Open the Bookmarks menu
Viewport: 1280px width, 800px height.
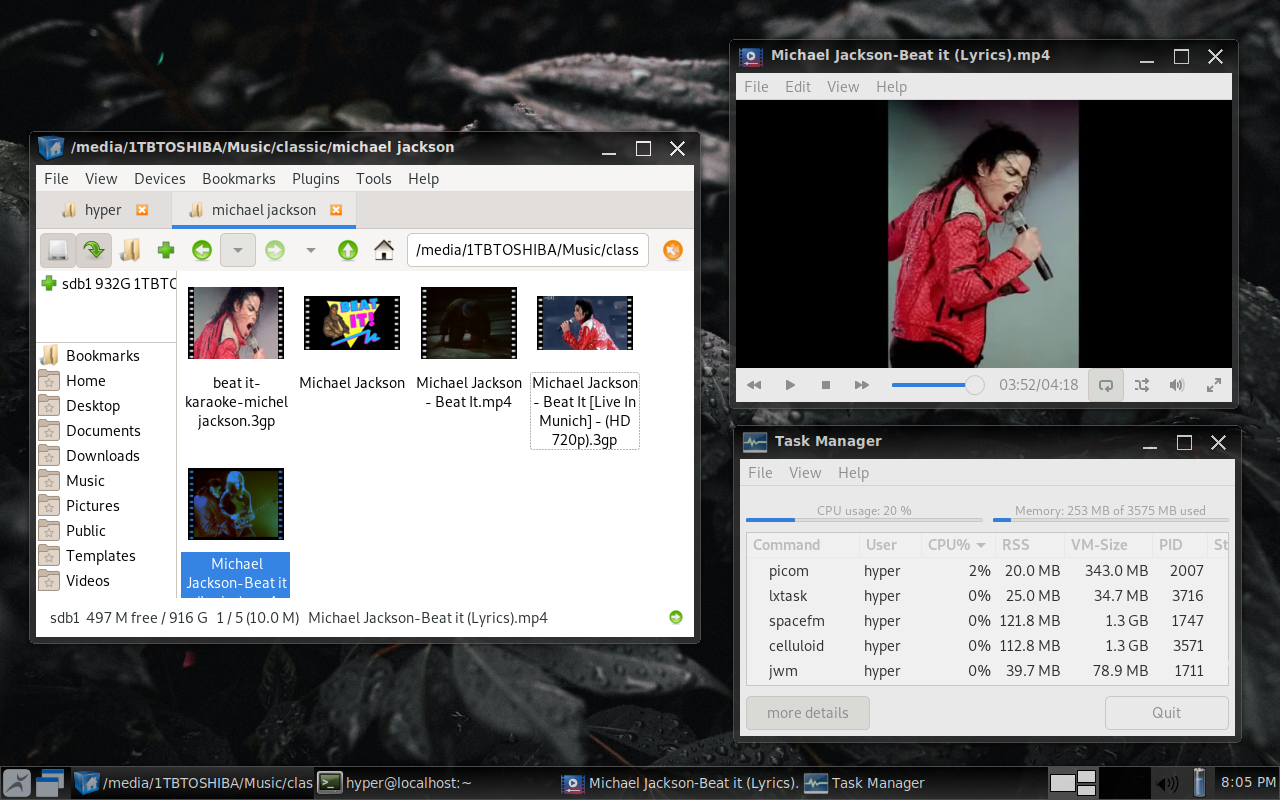click(239, 178)
